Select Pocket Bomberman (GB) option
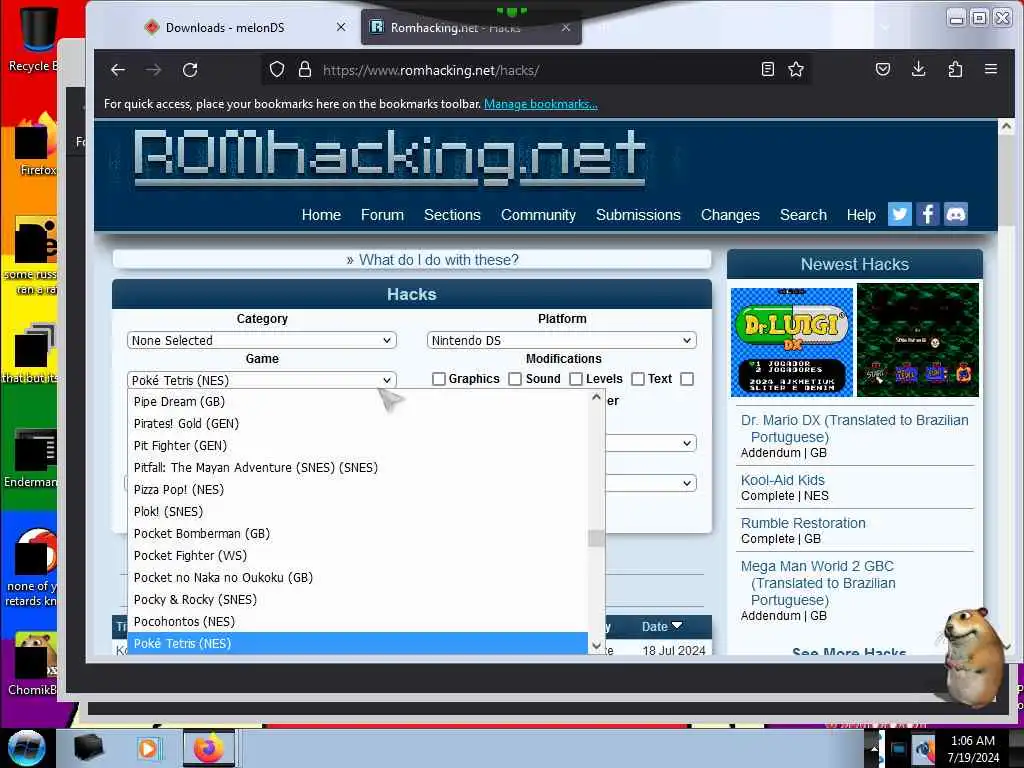Viewport: 1024px width, 768px height. (358, 534)
